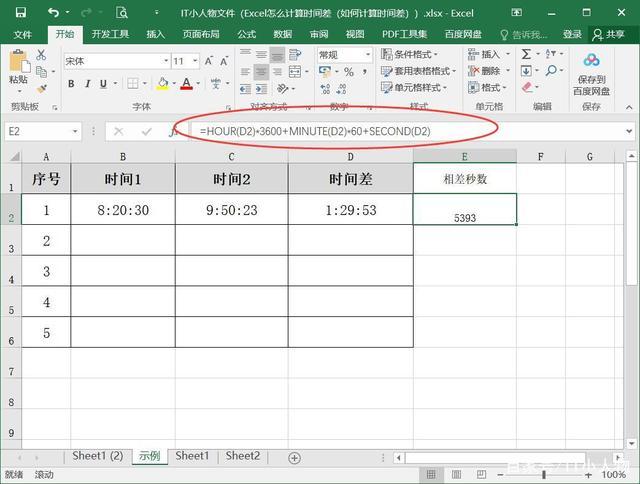Click the Clear eraser icon
This screenshot has width=640, height=484.
tap(527, 87)
